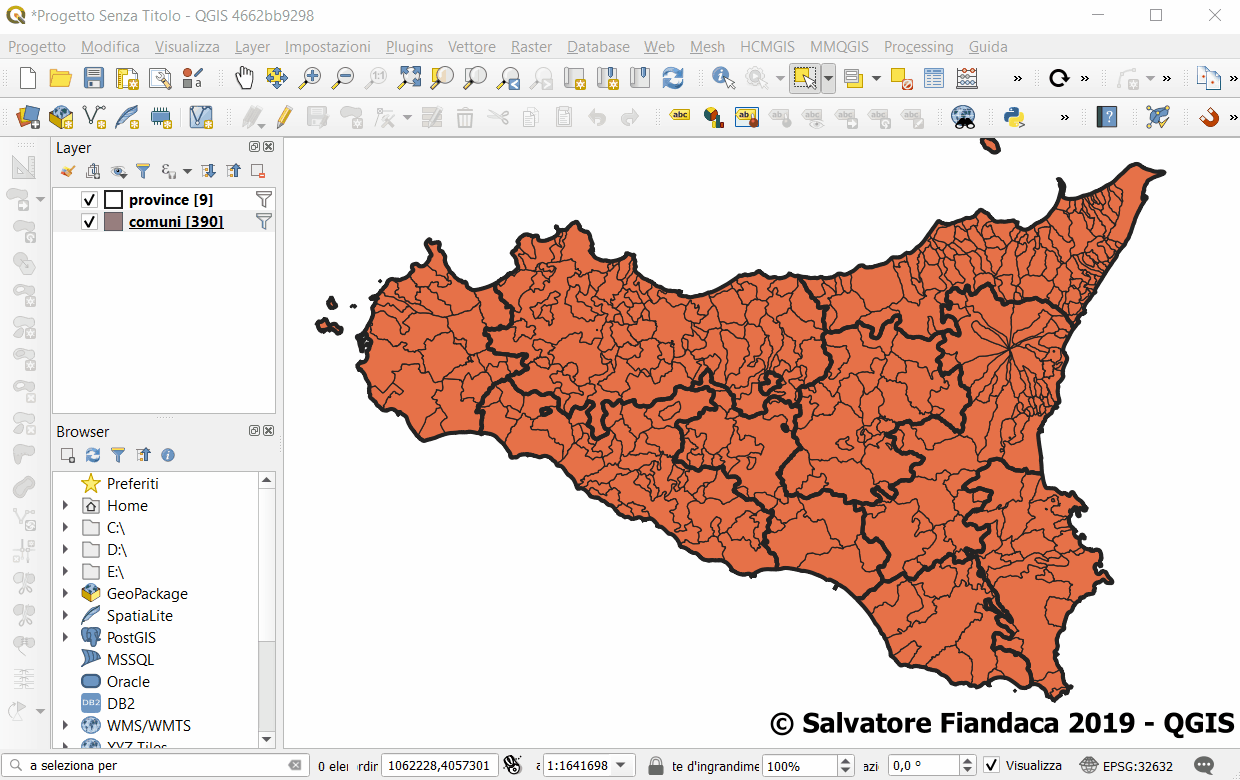Select the Pan Map hand tool
Screen dimensions: 1240x780
coord(244,78)
